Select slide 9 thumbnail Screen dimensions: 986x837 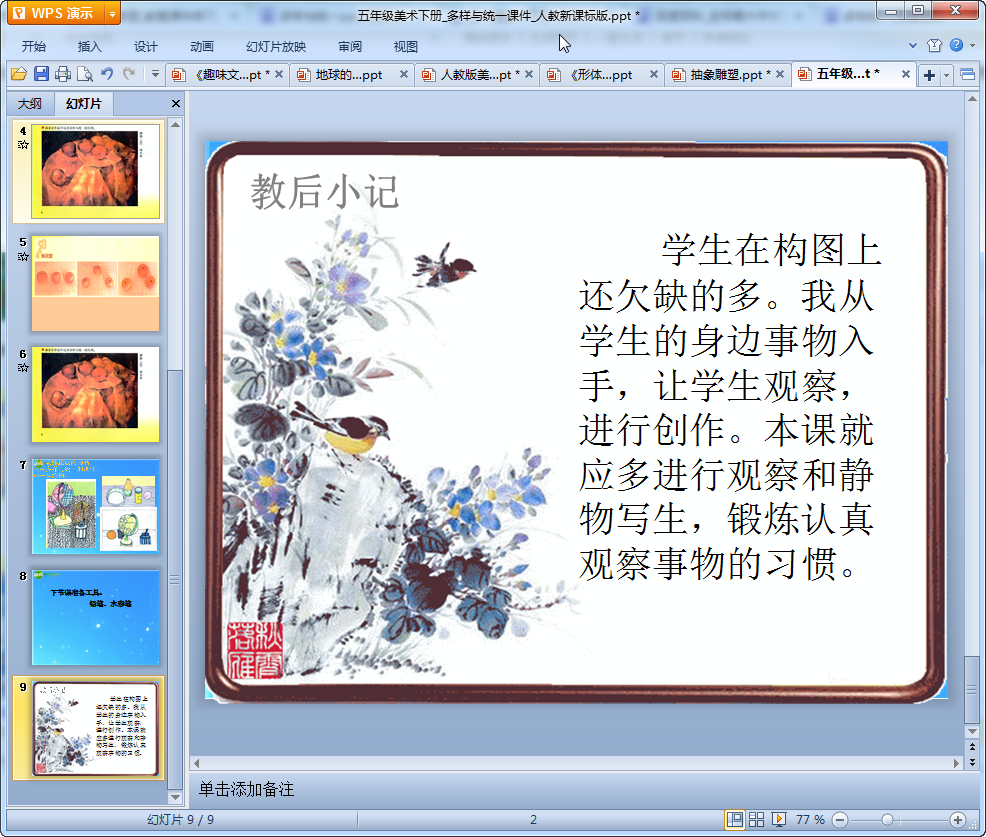tap(96, 728)
